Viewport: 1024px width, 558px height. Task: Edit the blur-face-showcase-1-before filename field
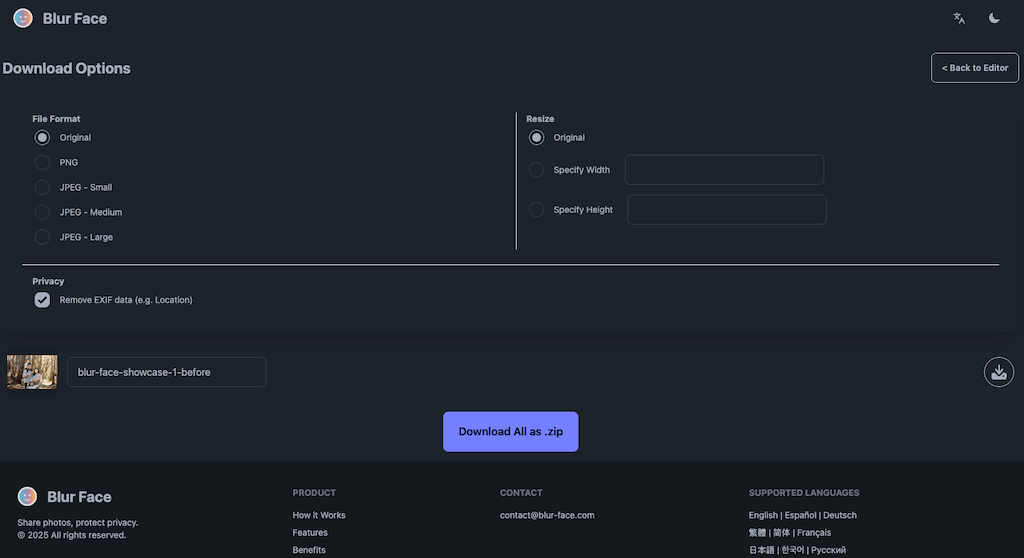[x=166, y=372]
